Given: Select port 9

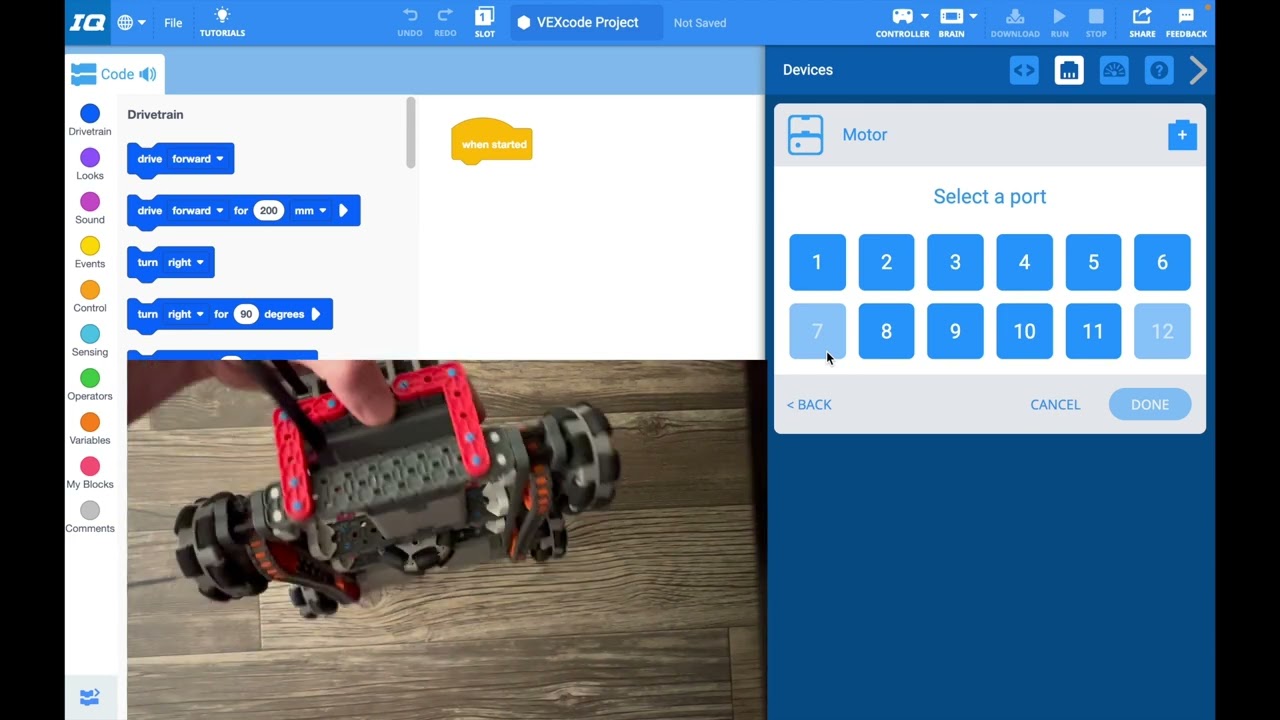Looking at the screenshot, I should click(955, 331).
